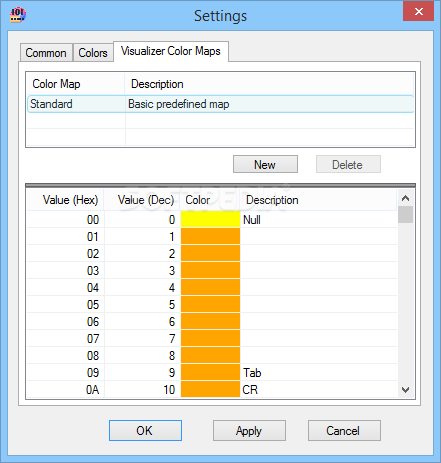Image resolution: width=441 pixels, height=463 pixels.
Task: Click the color cell of row 06
Action: coord(210,321)
